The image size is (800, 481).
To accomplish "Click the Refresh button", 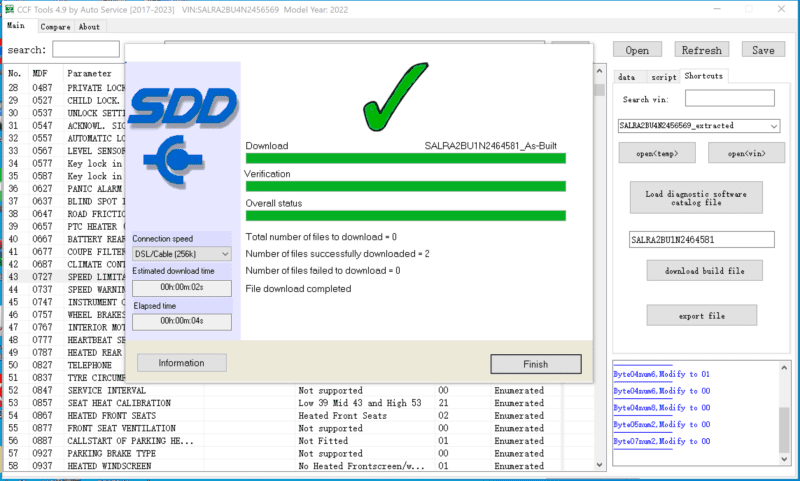I will [701, 50].
